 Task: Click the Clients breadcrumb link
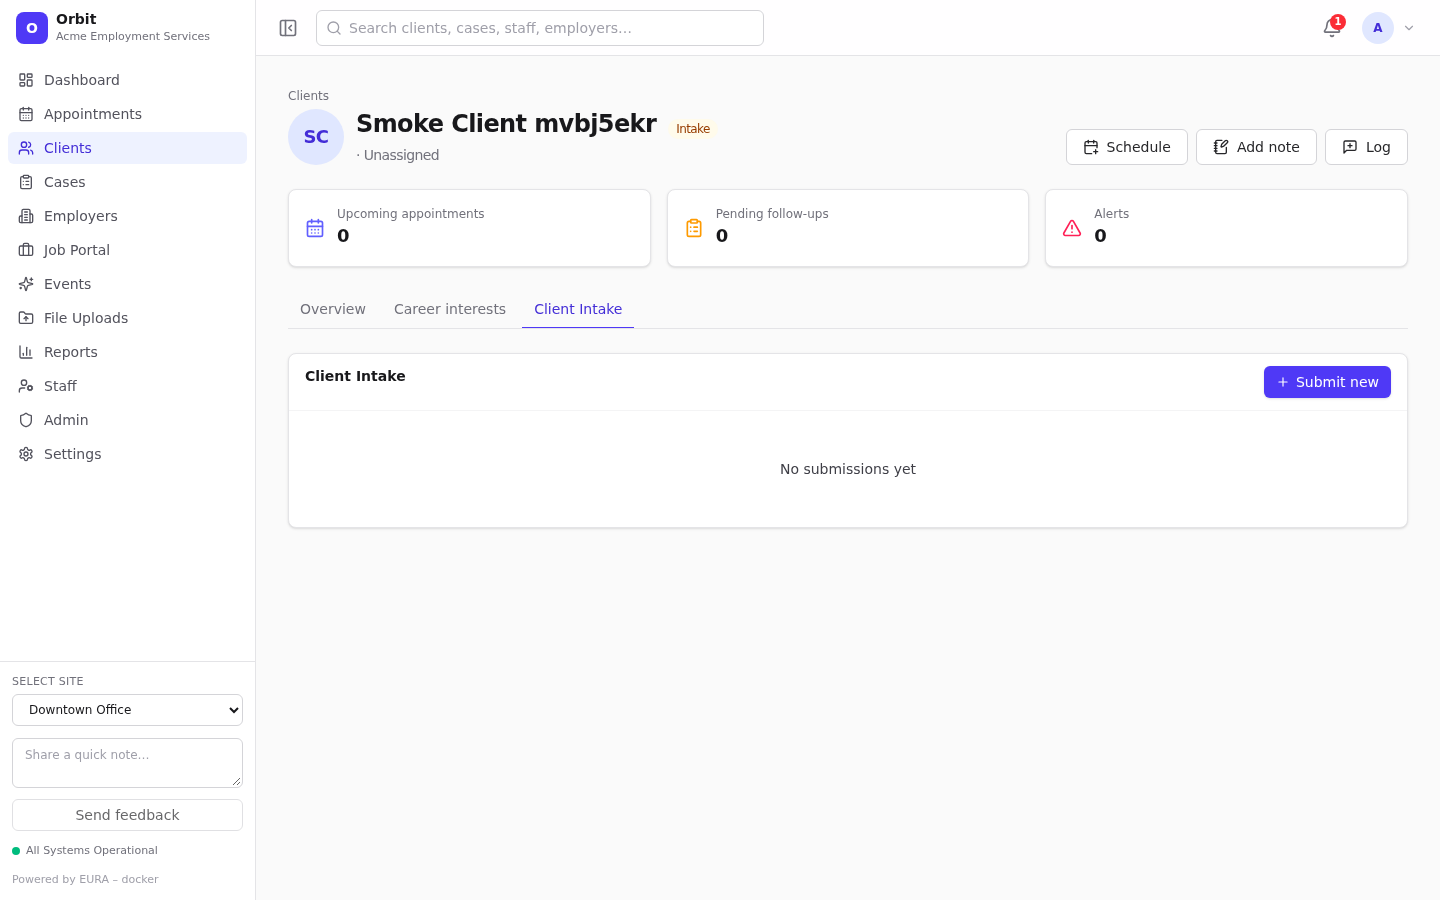click(x=308, y=96)
